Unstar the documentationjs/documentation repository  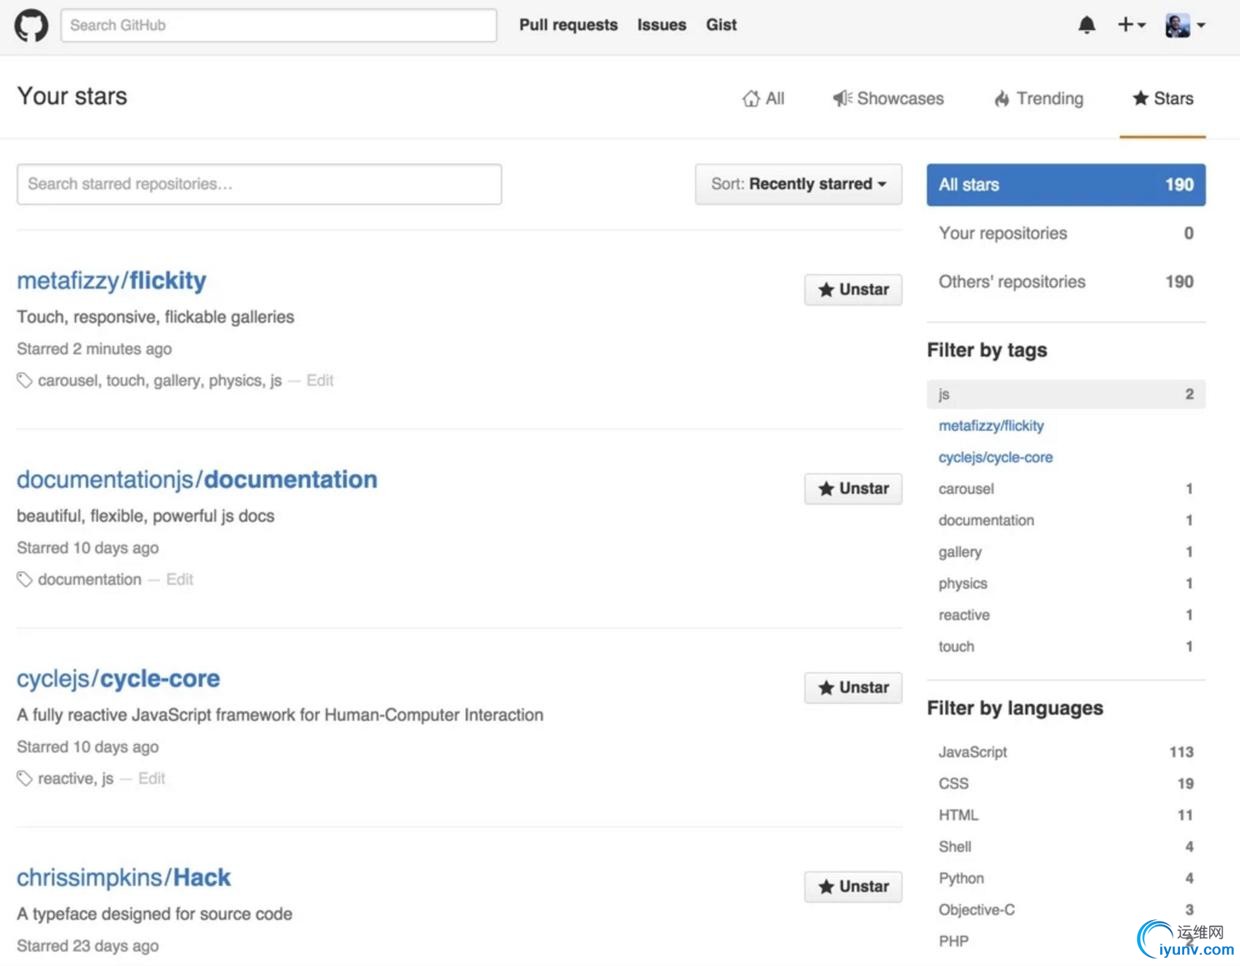(x=853, y=489)
